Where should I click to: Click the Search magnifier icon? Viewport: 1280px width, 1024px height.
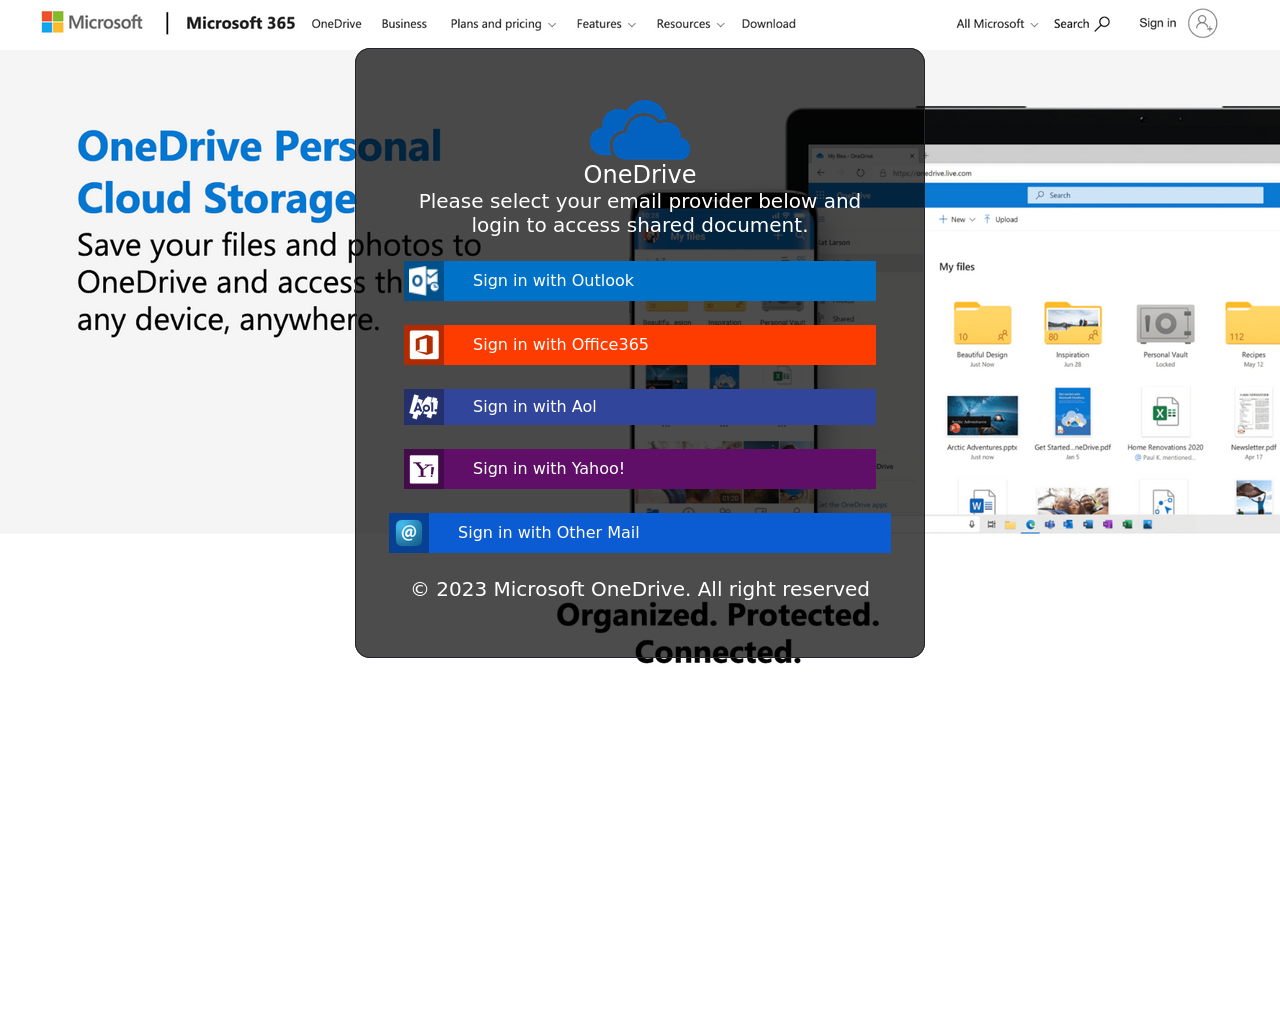point(1102,23)
